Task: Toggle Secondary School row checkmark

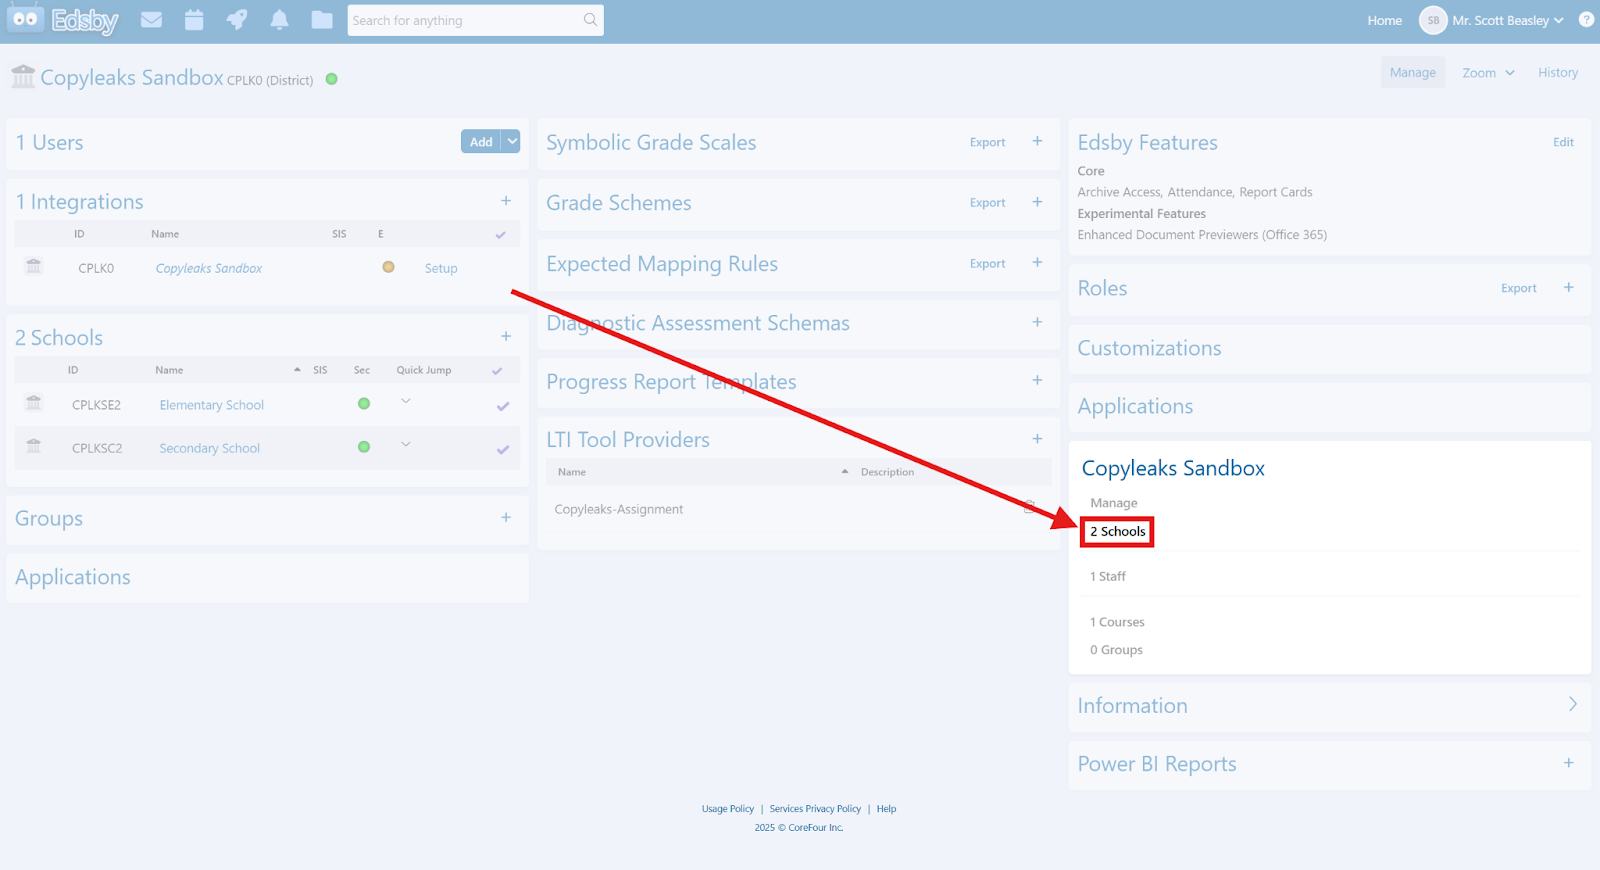Action: coord(503,450)
